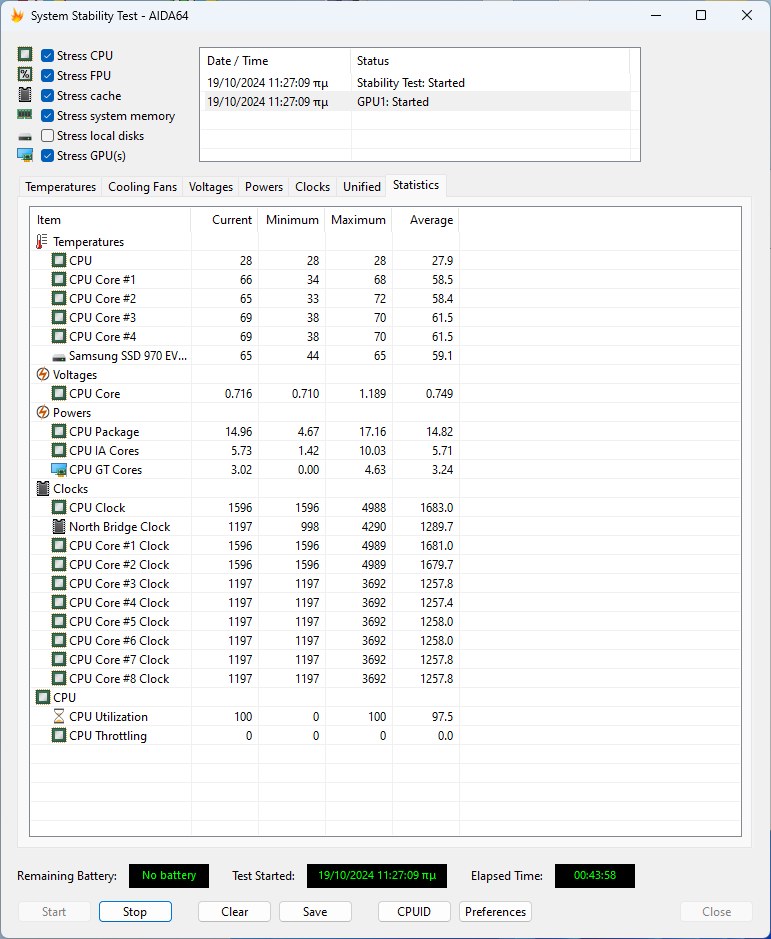This screenshot has width=771, height=939.
Task: Open the CPUID panel
Action: (x=414, y=911)
